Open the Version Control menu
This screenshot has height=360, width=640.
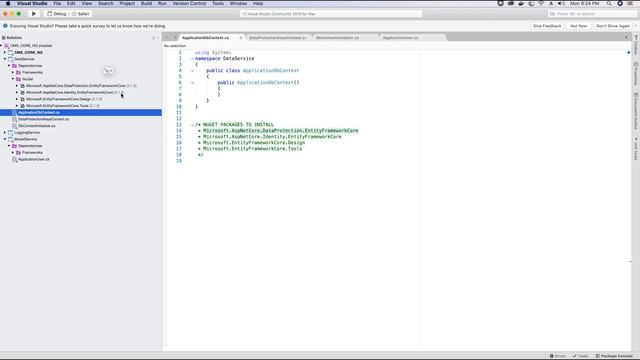pyautogui.click(x=189, y=3)
